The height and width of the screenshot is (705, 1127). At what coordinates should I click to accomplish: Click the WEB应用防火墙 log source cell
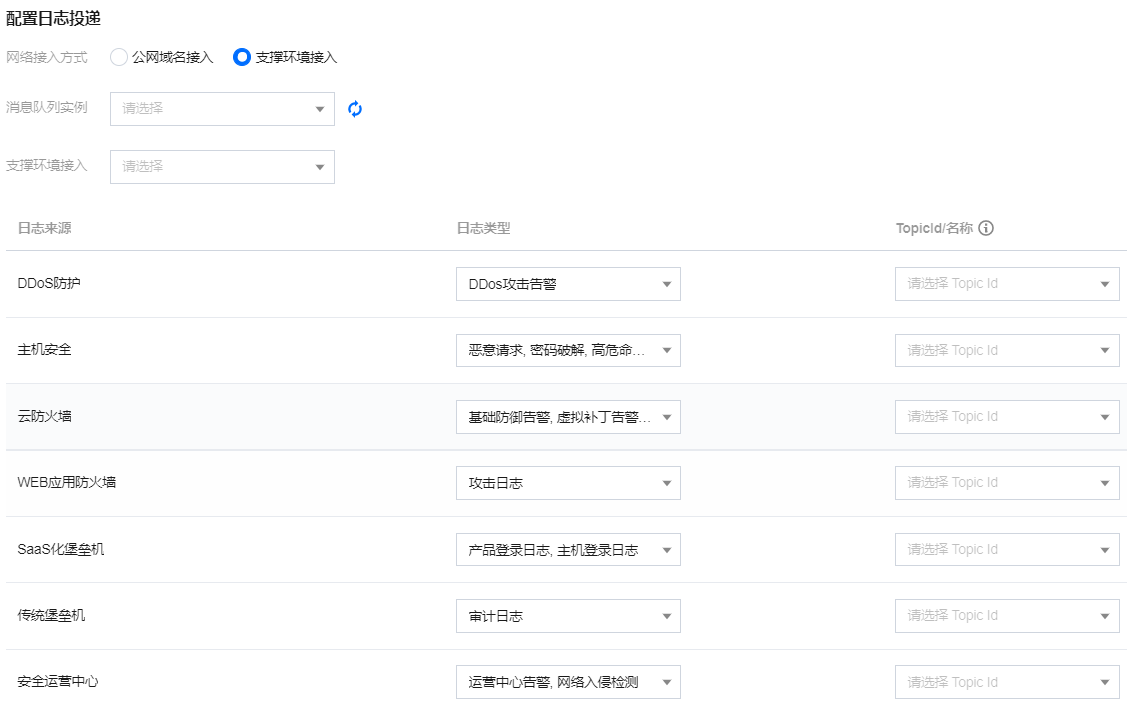pyautogui.click(x=67, y=482)
